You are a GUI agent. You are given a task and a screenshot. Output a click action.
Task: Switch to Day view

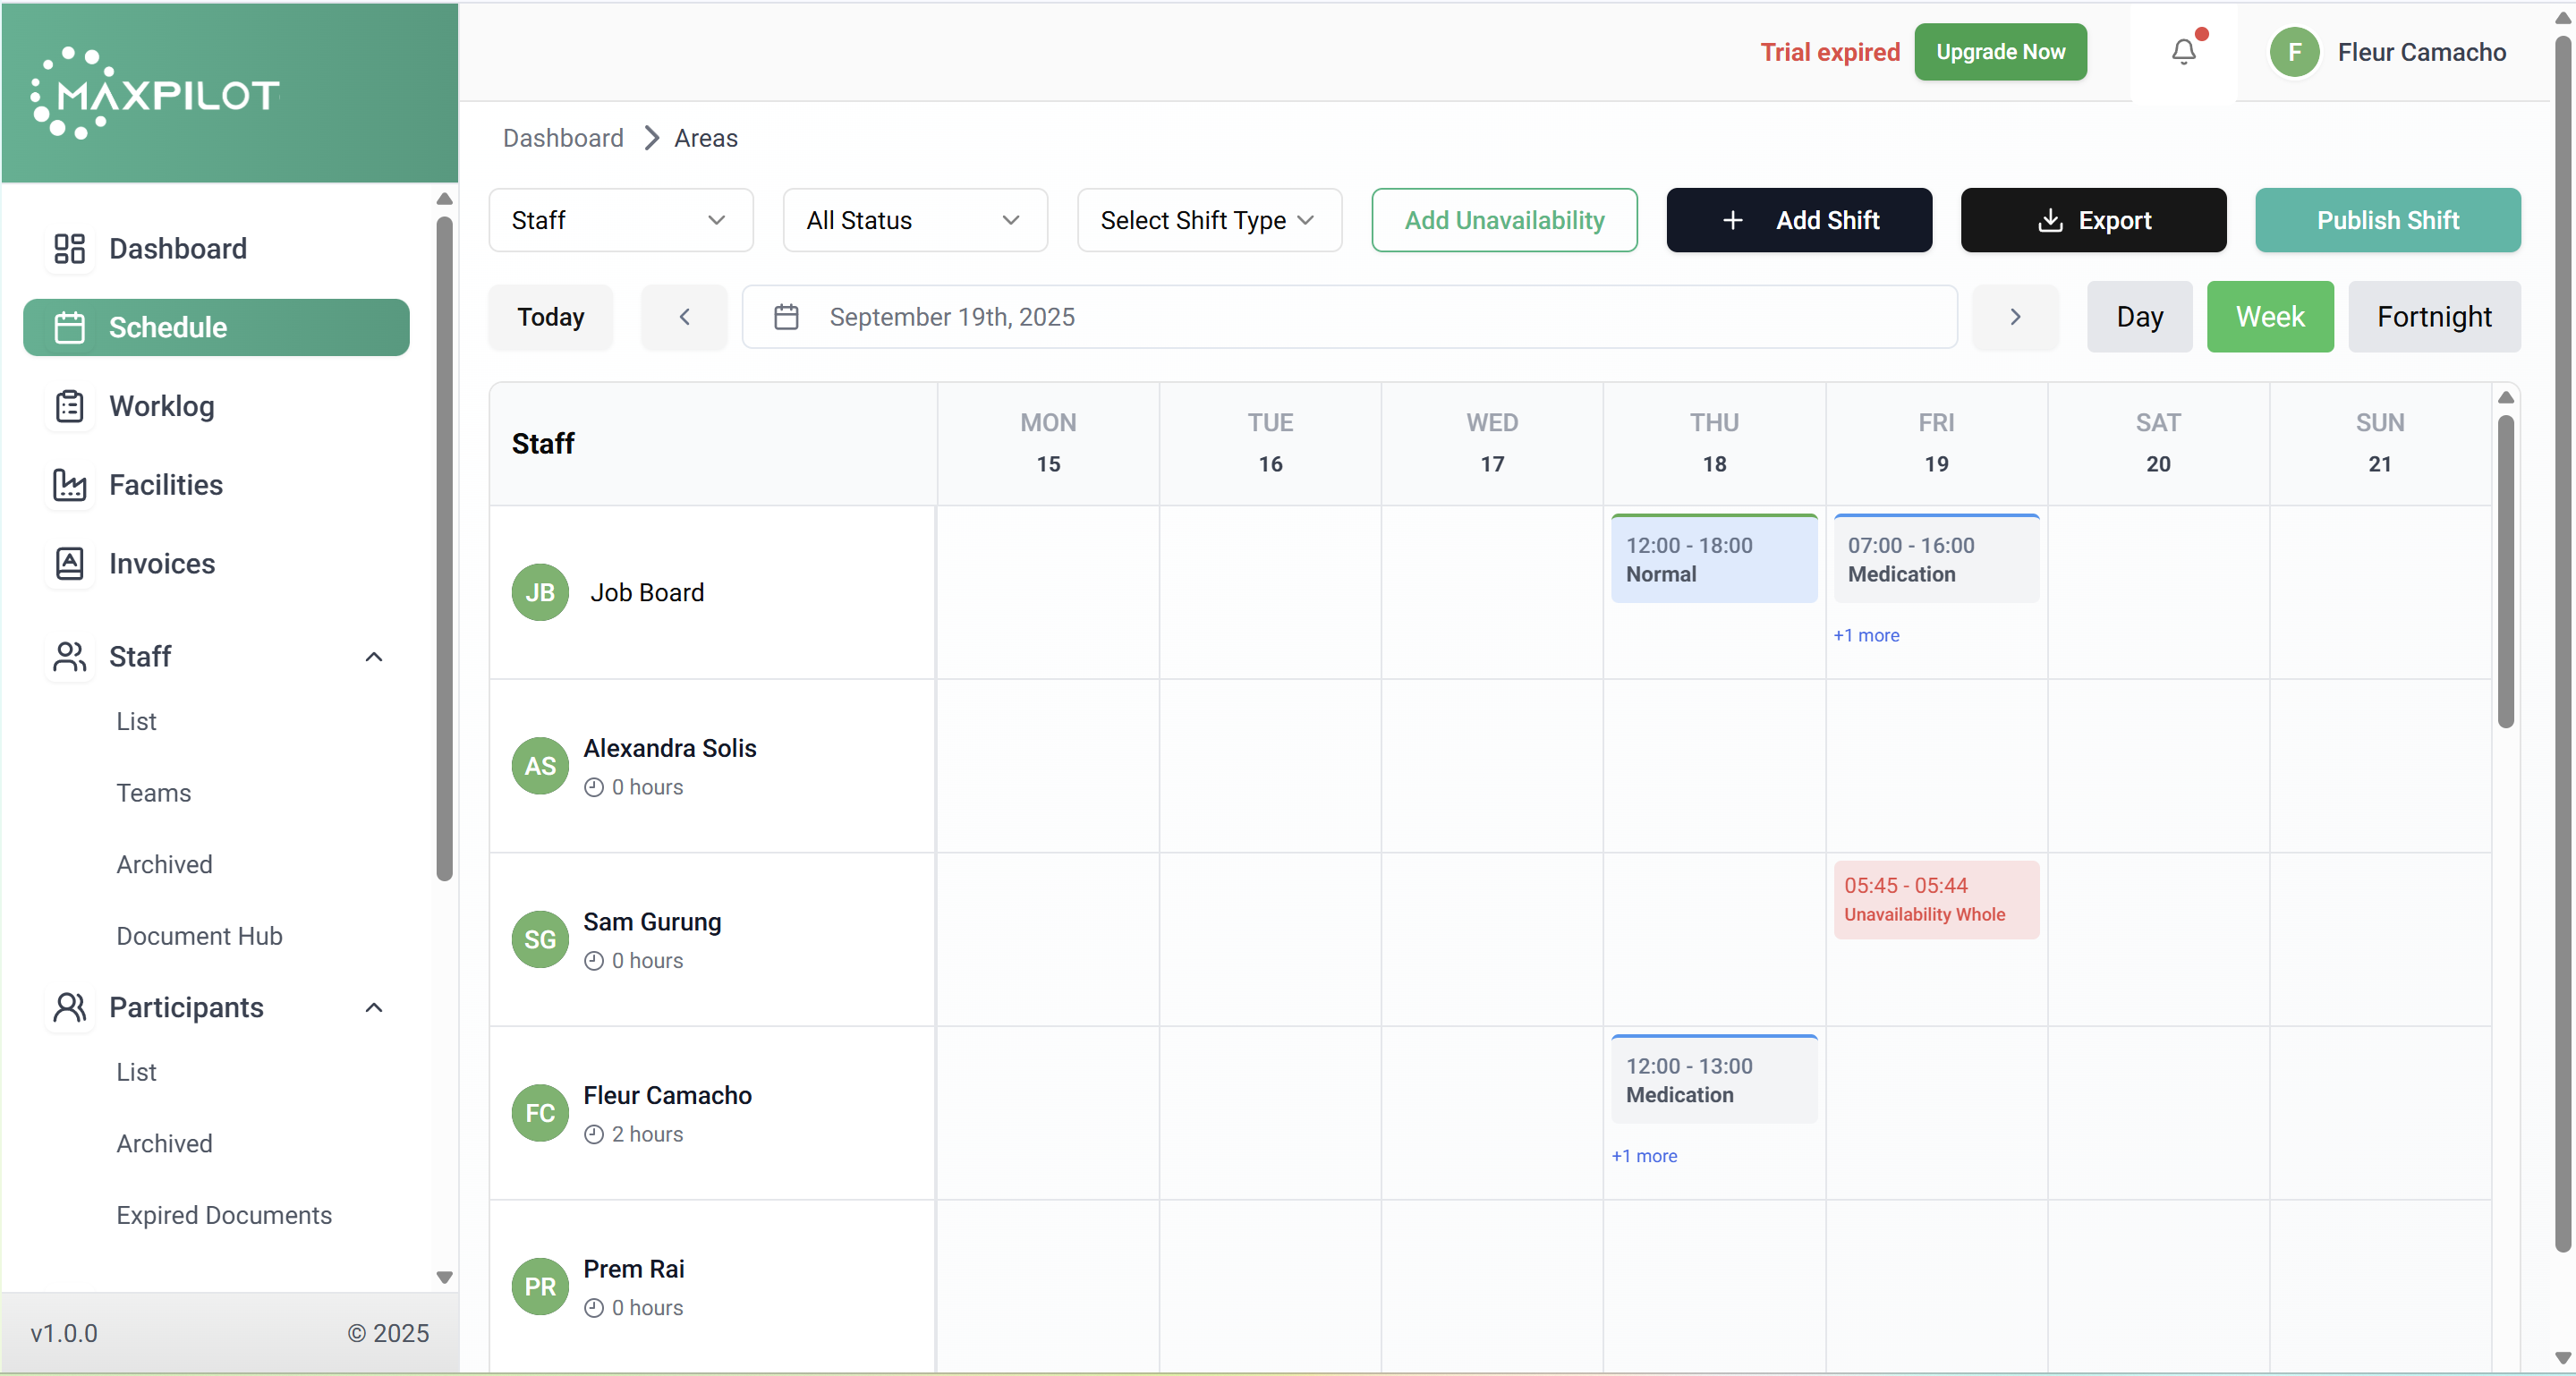click(x=2139, y=317)
